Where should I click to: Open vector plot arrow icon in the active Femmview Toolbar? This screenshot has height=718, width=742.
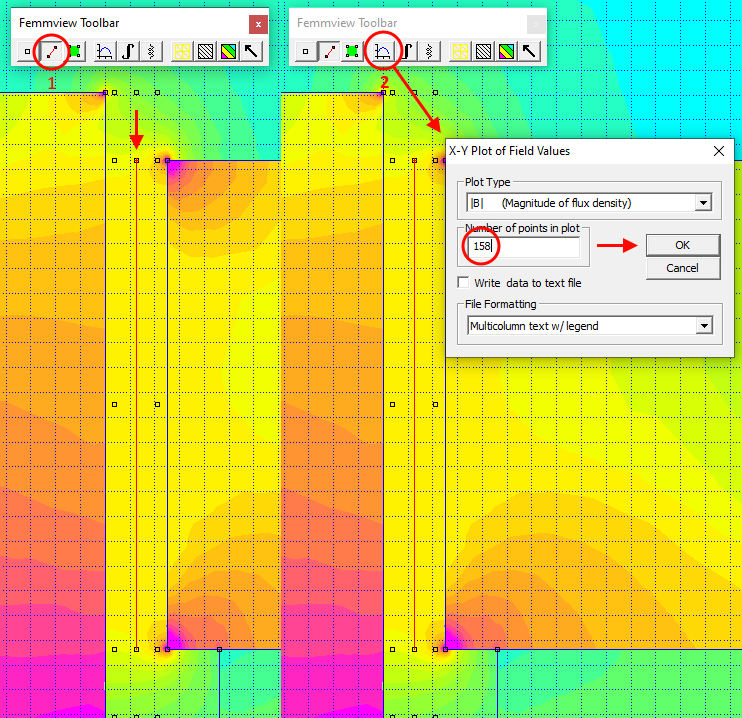click(x=252, y=52)
